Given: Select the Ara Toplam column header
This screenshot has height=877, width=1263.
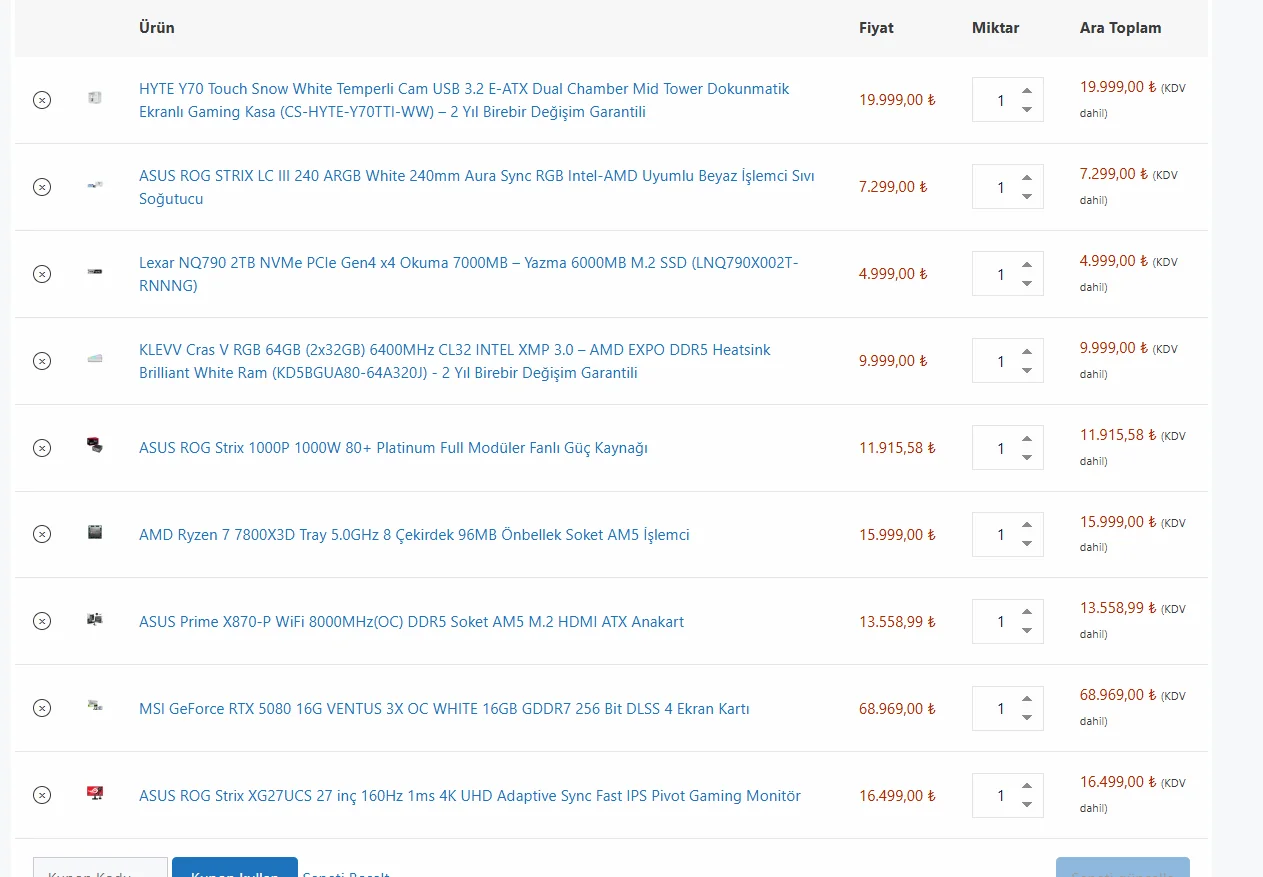Looking at the screenshot, I should 1120,28.
